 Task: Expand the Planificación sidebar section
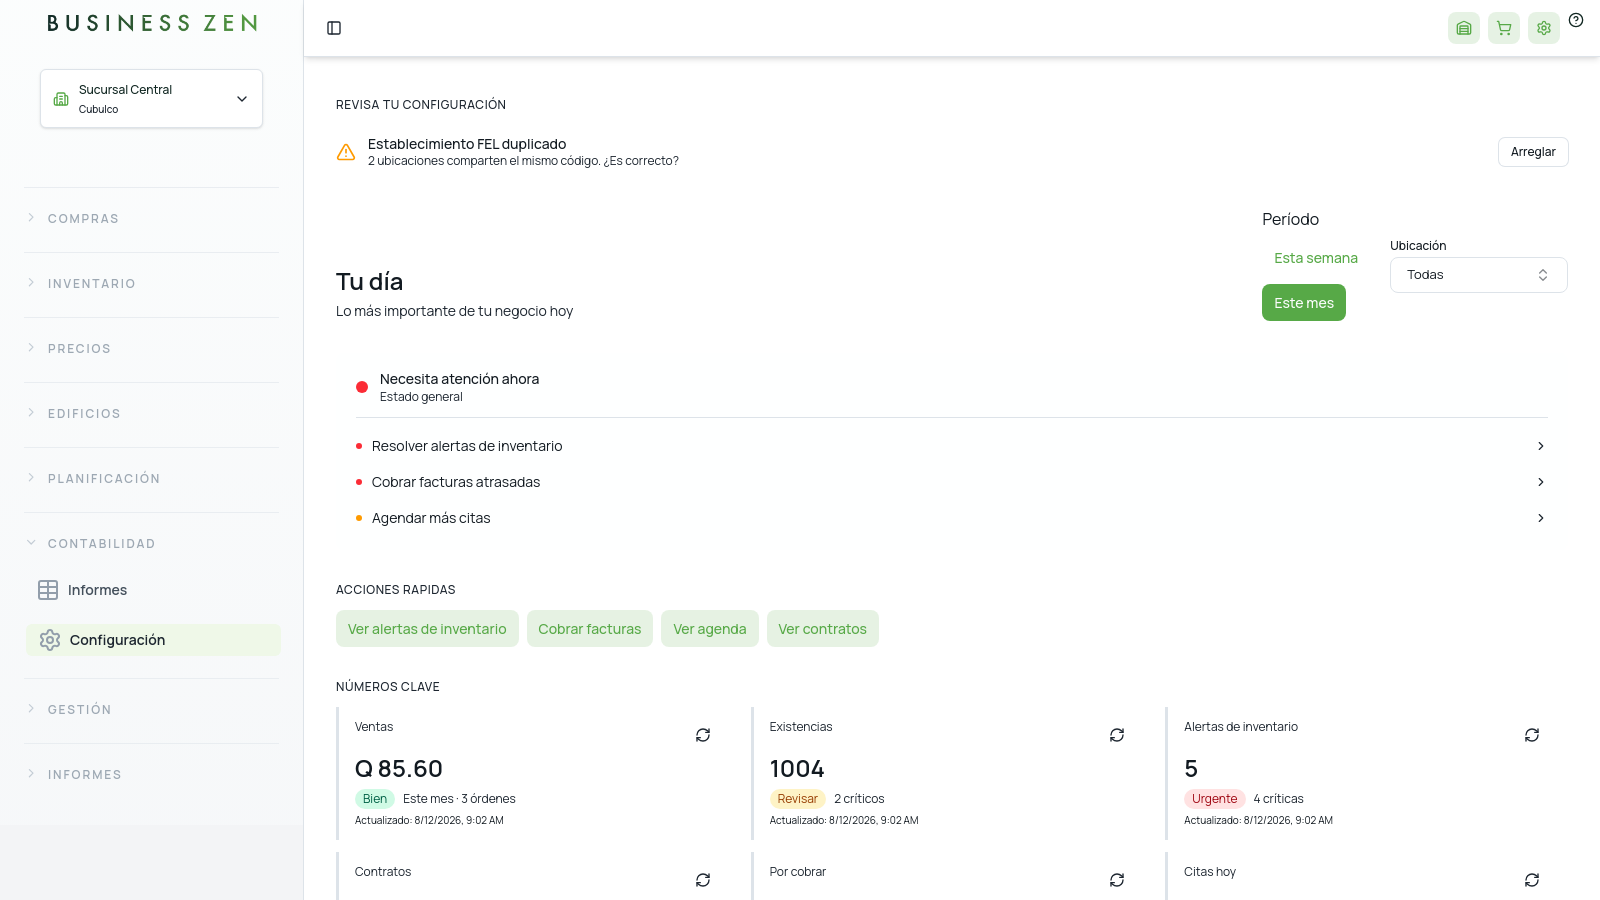152,479
